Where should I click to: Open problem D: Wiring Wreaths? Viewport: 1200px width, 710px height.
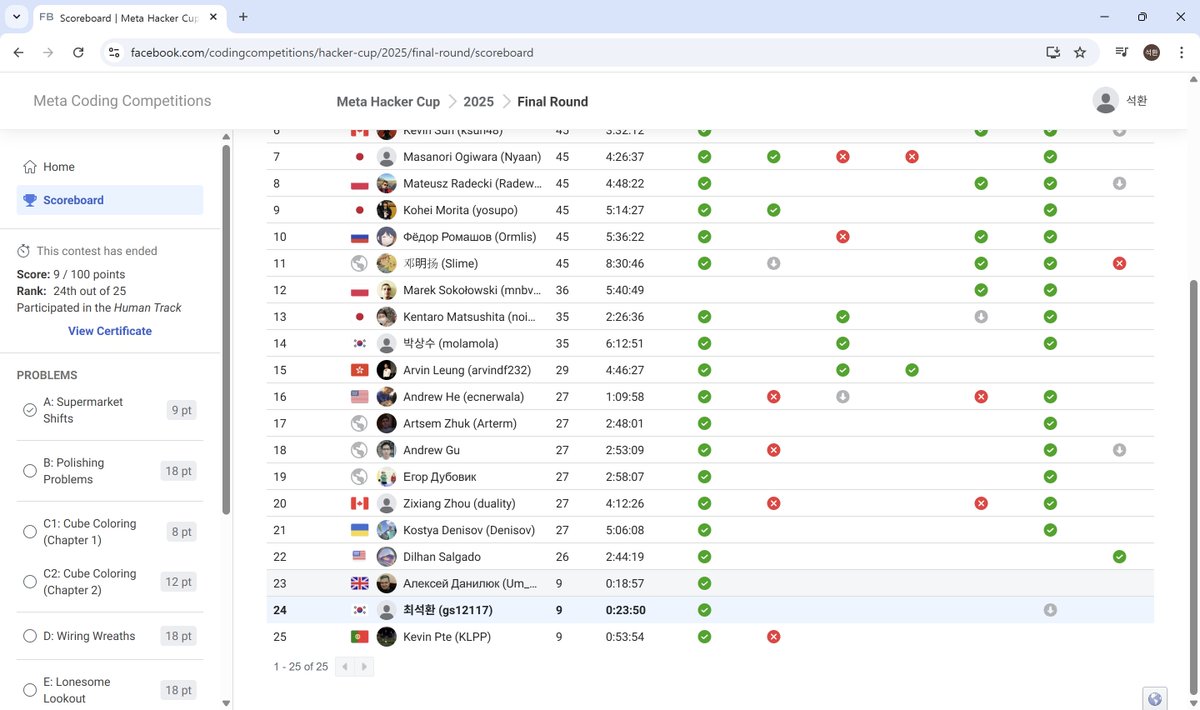click(x=110, y=636)
